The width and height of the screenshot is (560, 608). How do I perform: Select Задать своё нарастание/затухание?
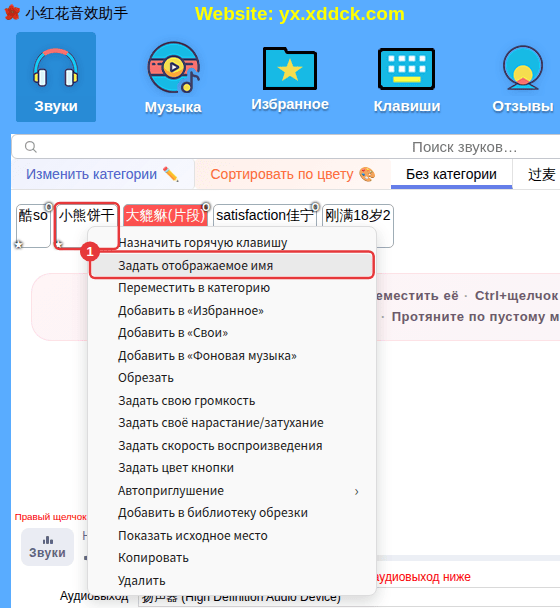(x=232, y=423)
